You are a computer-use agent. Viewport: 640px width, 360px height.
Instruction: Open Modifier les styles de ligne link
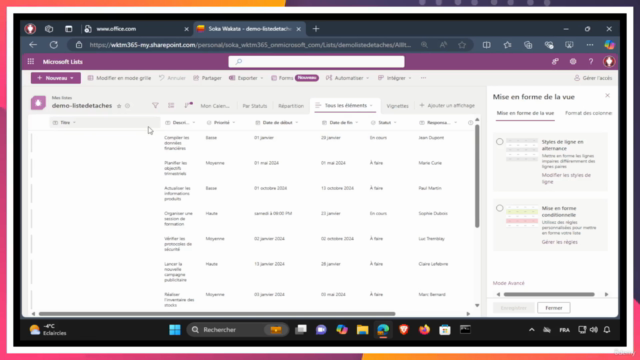pos(566,178)
